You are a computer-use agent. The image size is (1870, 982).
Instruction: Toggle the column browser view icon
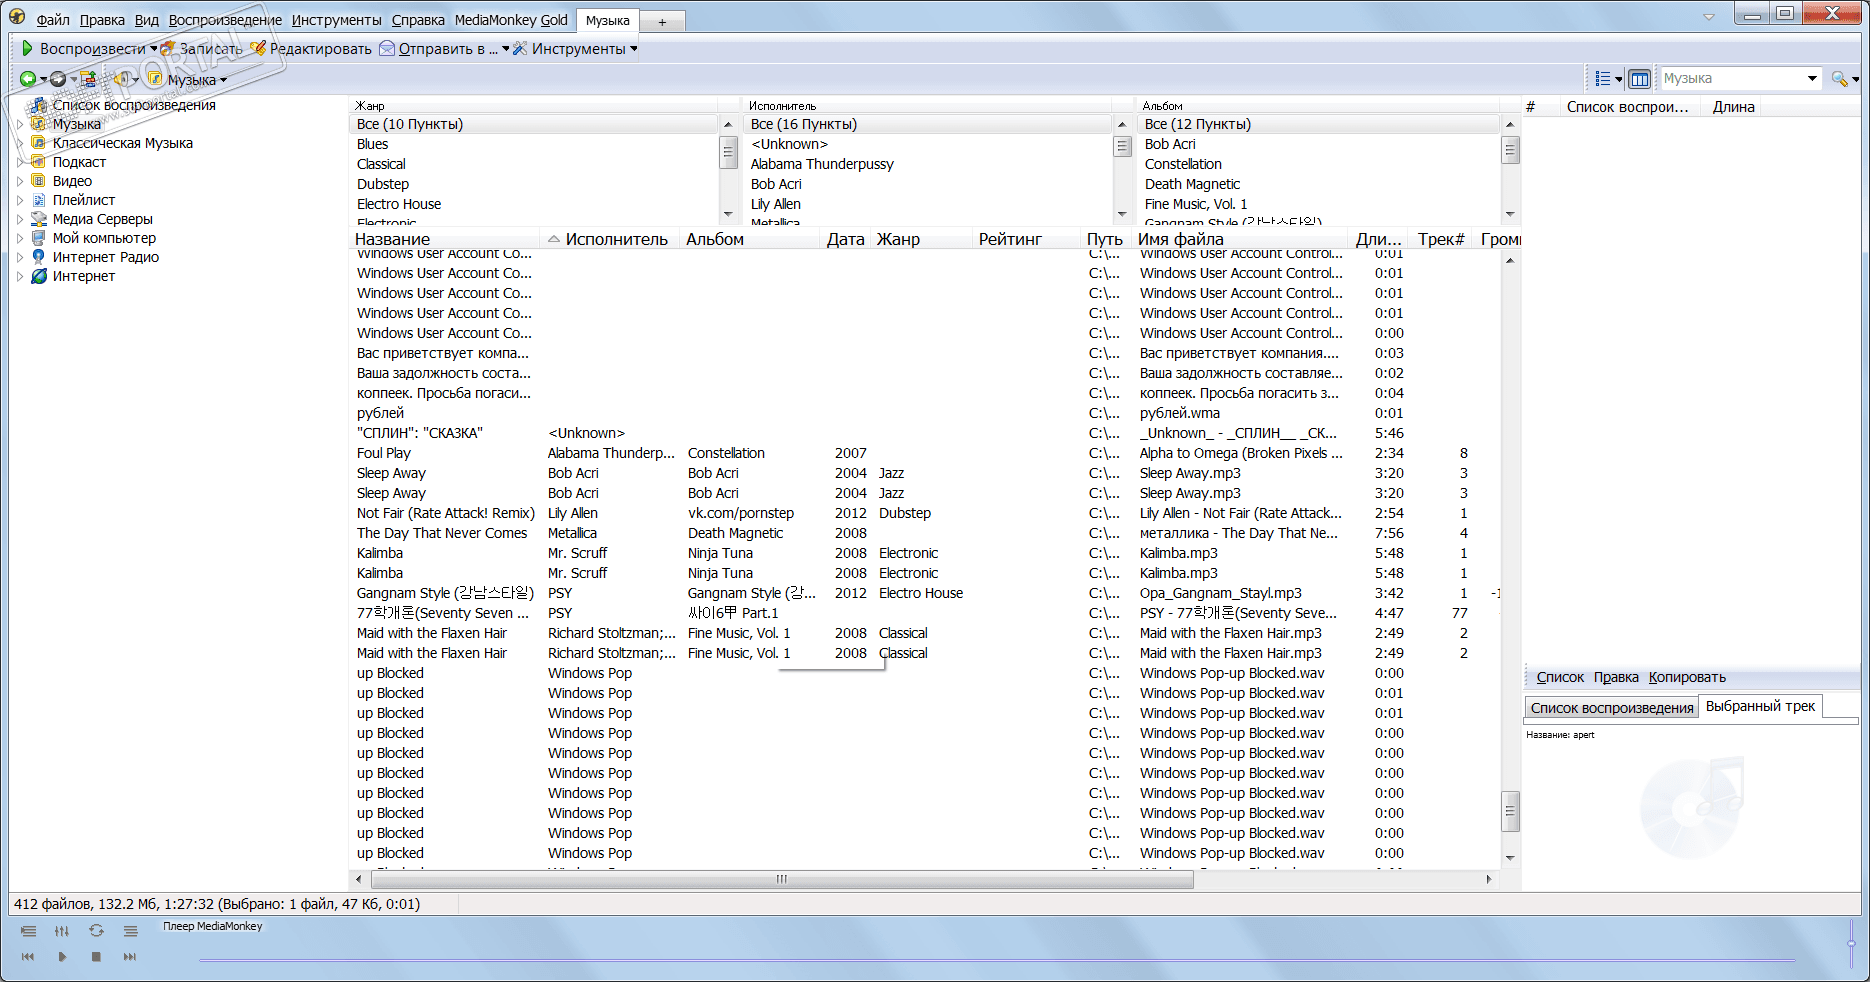1639,79
